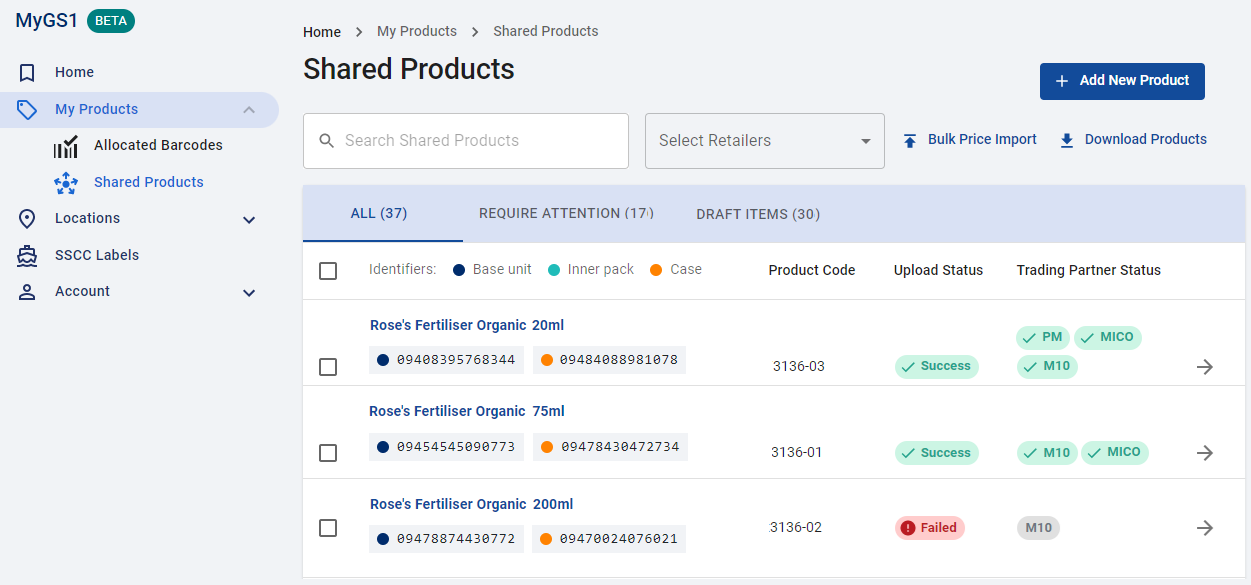1251x585 pixels.
Task: Go to My Products in the breadcrumb
Action: click(x=417, y=32)
